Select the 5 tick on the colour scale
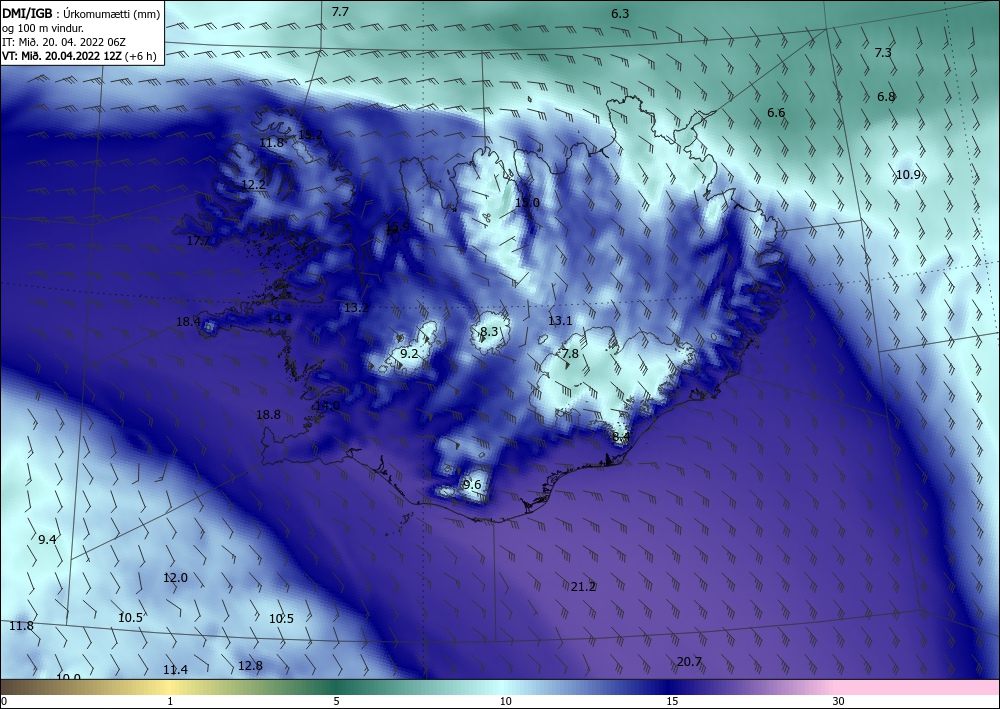1000x709 pixels. click(x=336, y=702)
